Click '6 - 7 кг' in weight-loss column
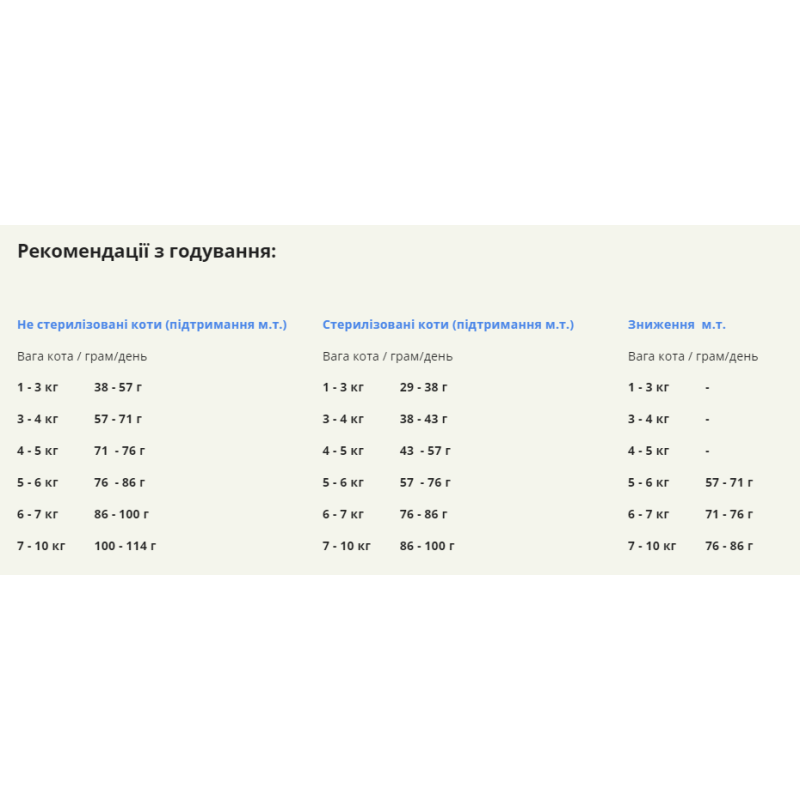 648,514
